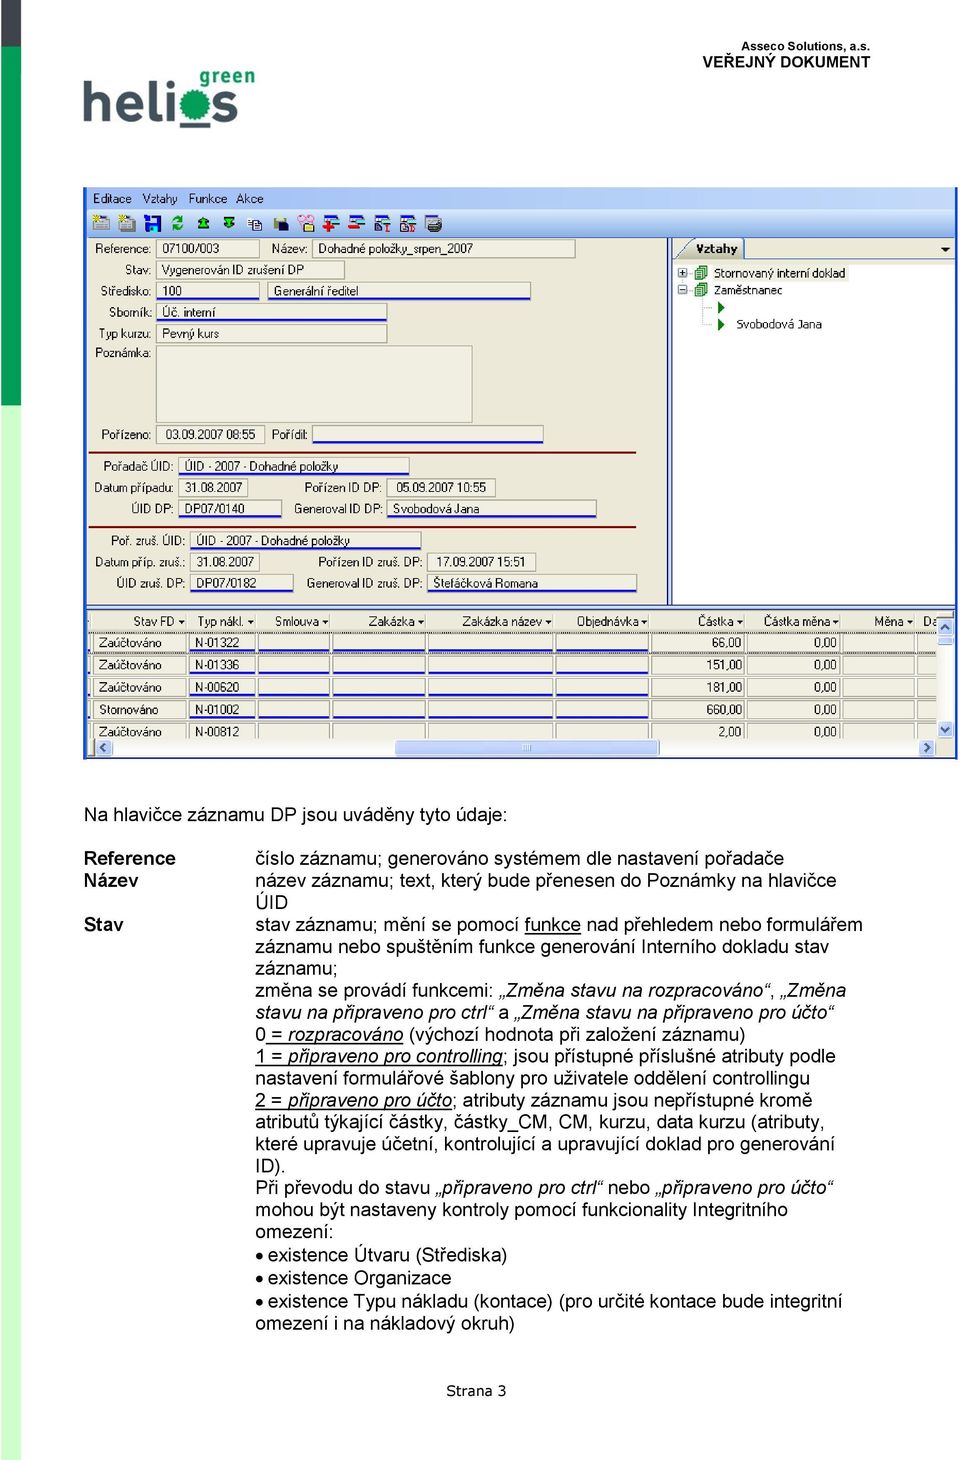
Task: Select the amount cell 660,00
Action: [698, 710]
